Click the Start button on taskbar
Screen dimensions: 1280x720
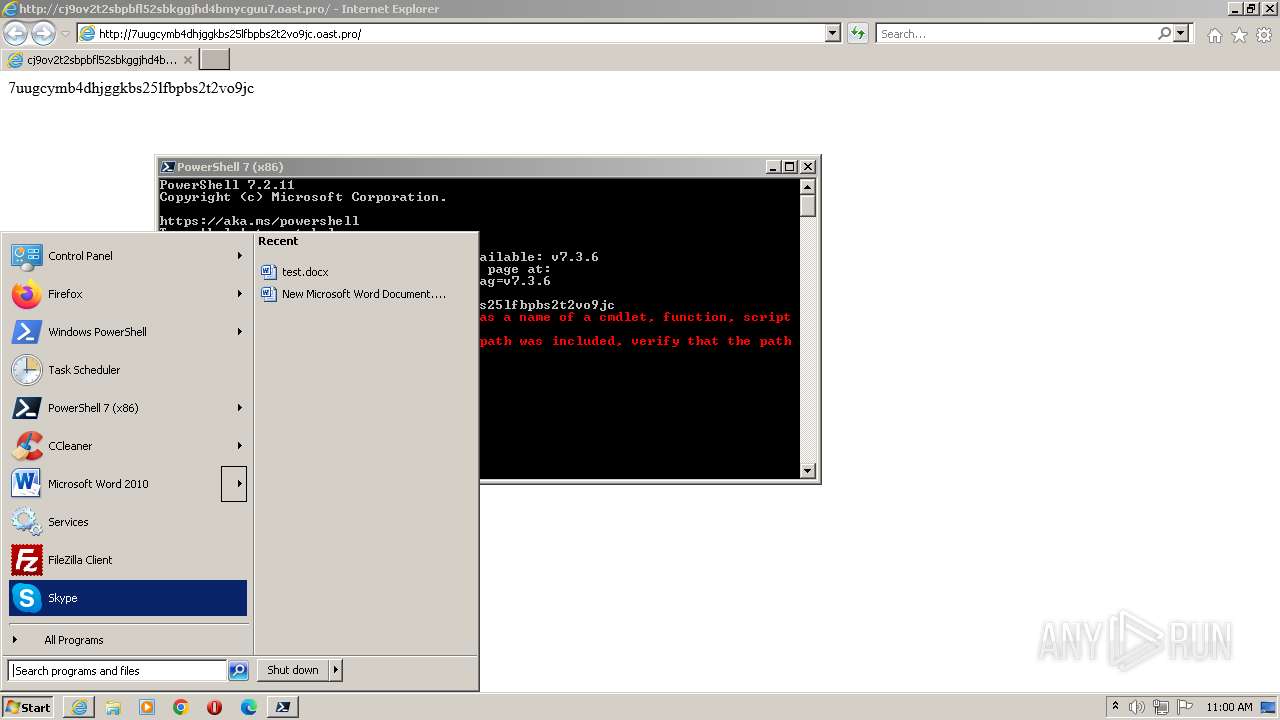(28, 707)
